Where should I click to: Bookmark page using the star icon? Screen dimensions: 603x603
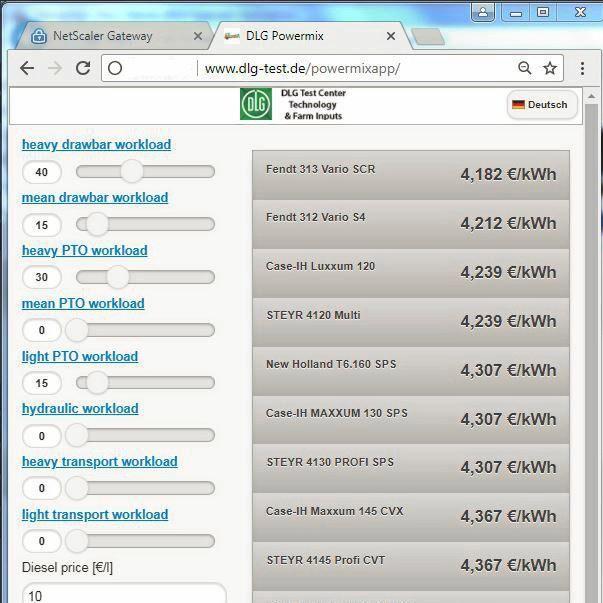(x=550, y=68)
